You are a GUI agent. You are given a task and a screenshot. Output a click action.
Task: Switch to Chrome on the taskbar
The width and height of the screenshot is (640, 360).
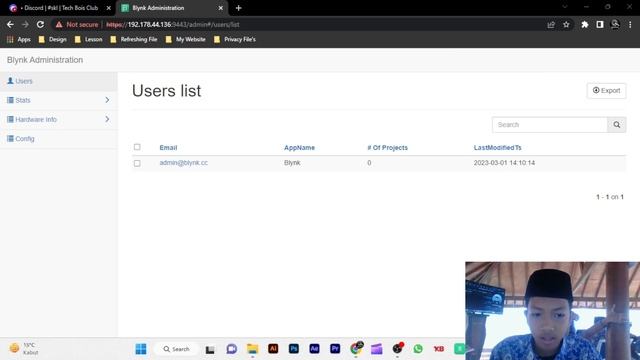[356, 348]
